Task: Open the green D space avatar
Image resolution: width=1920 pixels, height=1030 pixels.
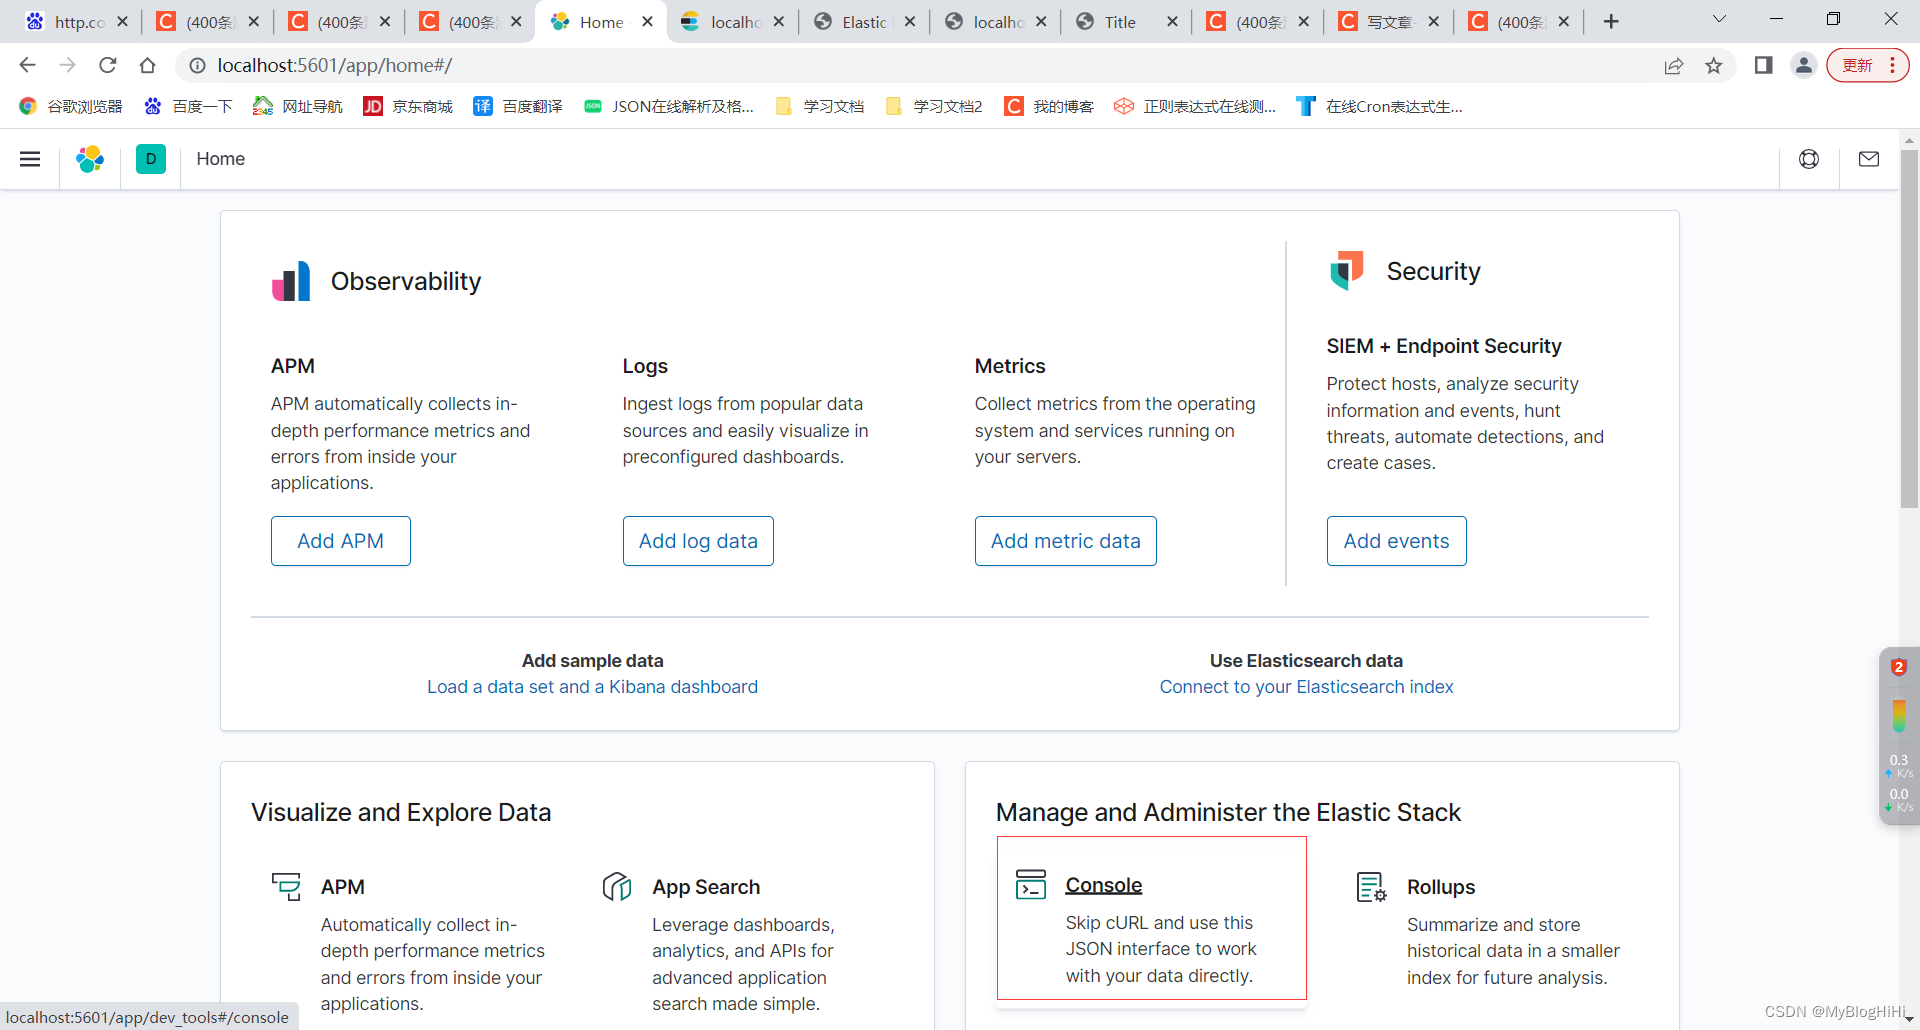Action: pos(151,159)
